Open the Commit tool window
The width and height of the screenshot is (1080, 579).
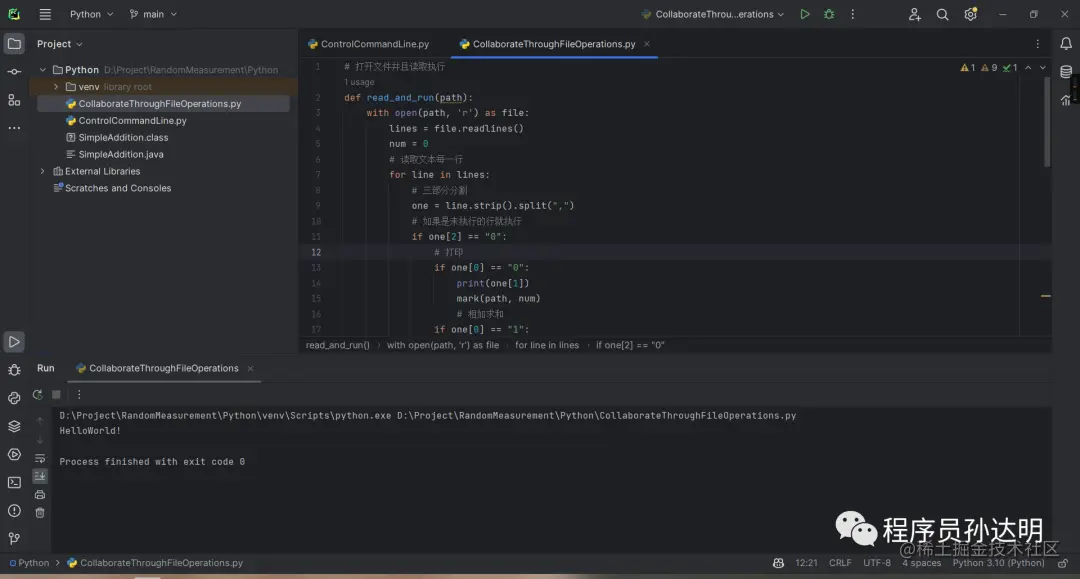pyautogui.click(x=14, y=72)
